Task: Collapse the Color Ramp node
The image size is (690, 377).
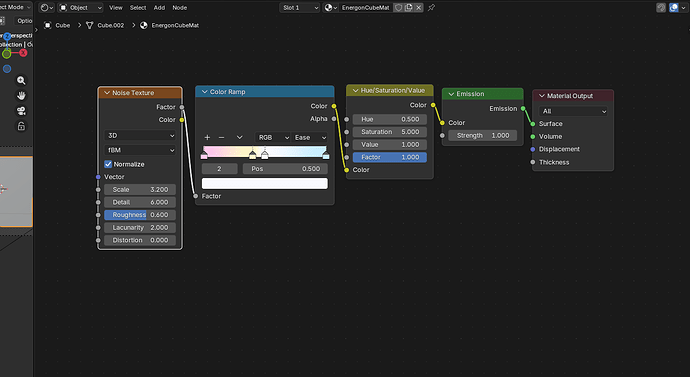Action: (204, 92)
